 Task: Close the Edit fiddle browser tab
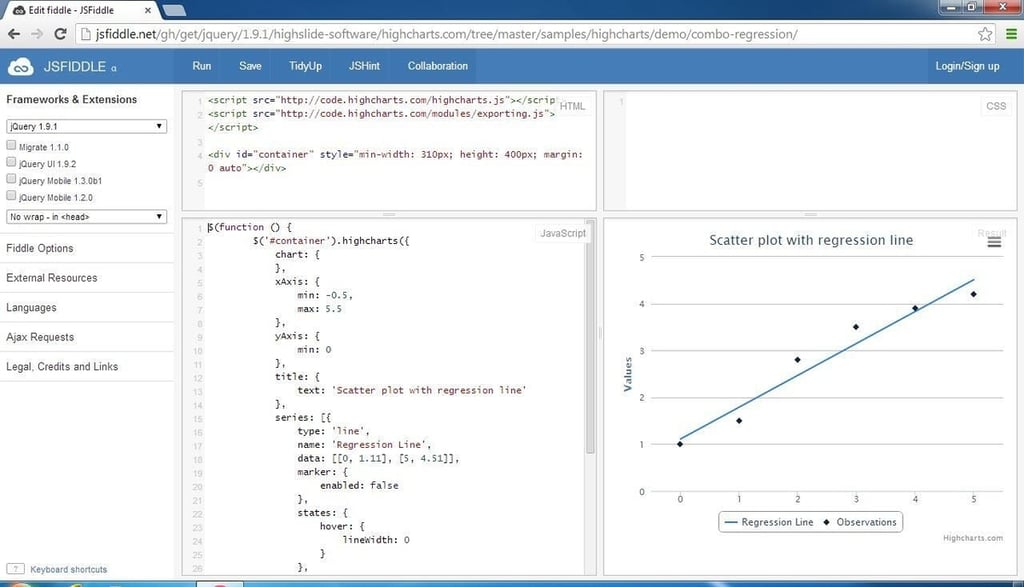[x=148, y=10]
